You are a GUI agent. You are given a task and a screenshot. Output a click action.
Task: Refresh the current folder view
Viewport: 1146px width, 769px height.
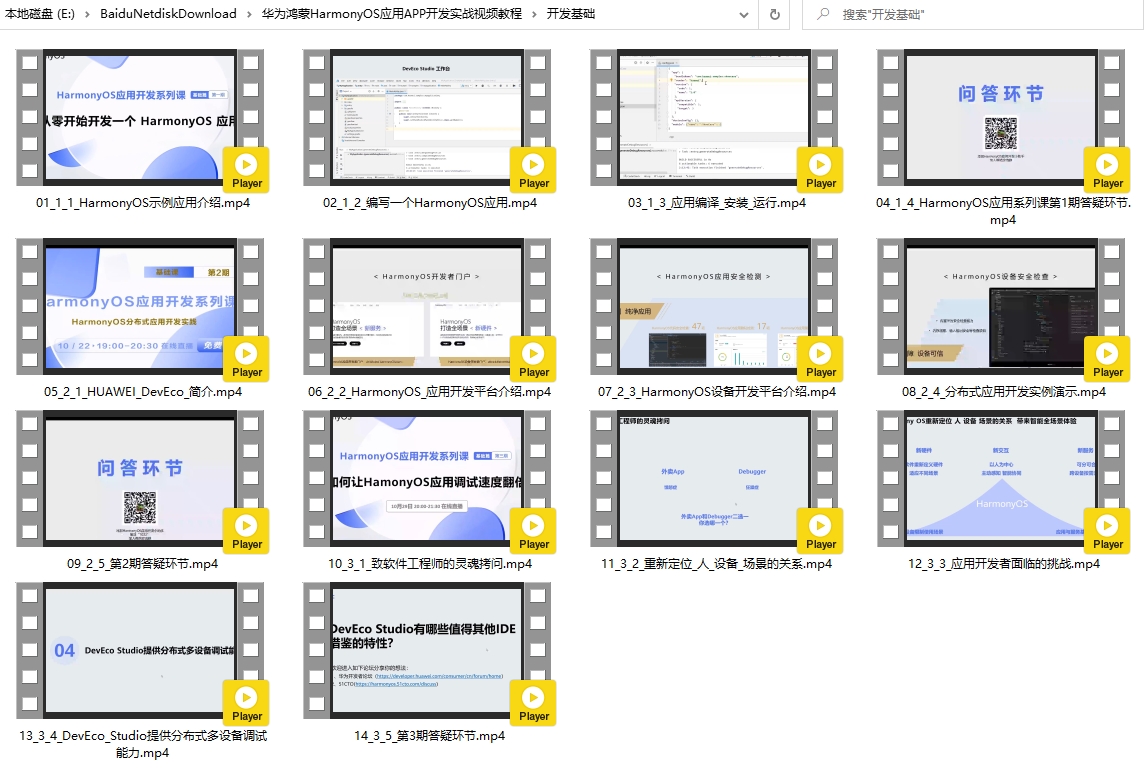pos(774,14)
